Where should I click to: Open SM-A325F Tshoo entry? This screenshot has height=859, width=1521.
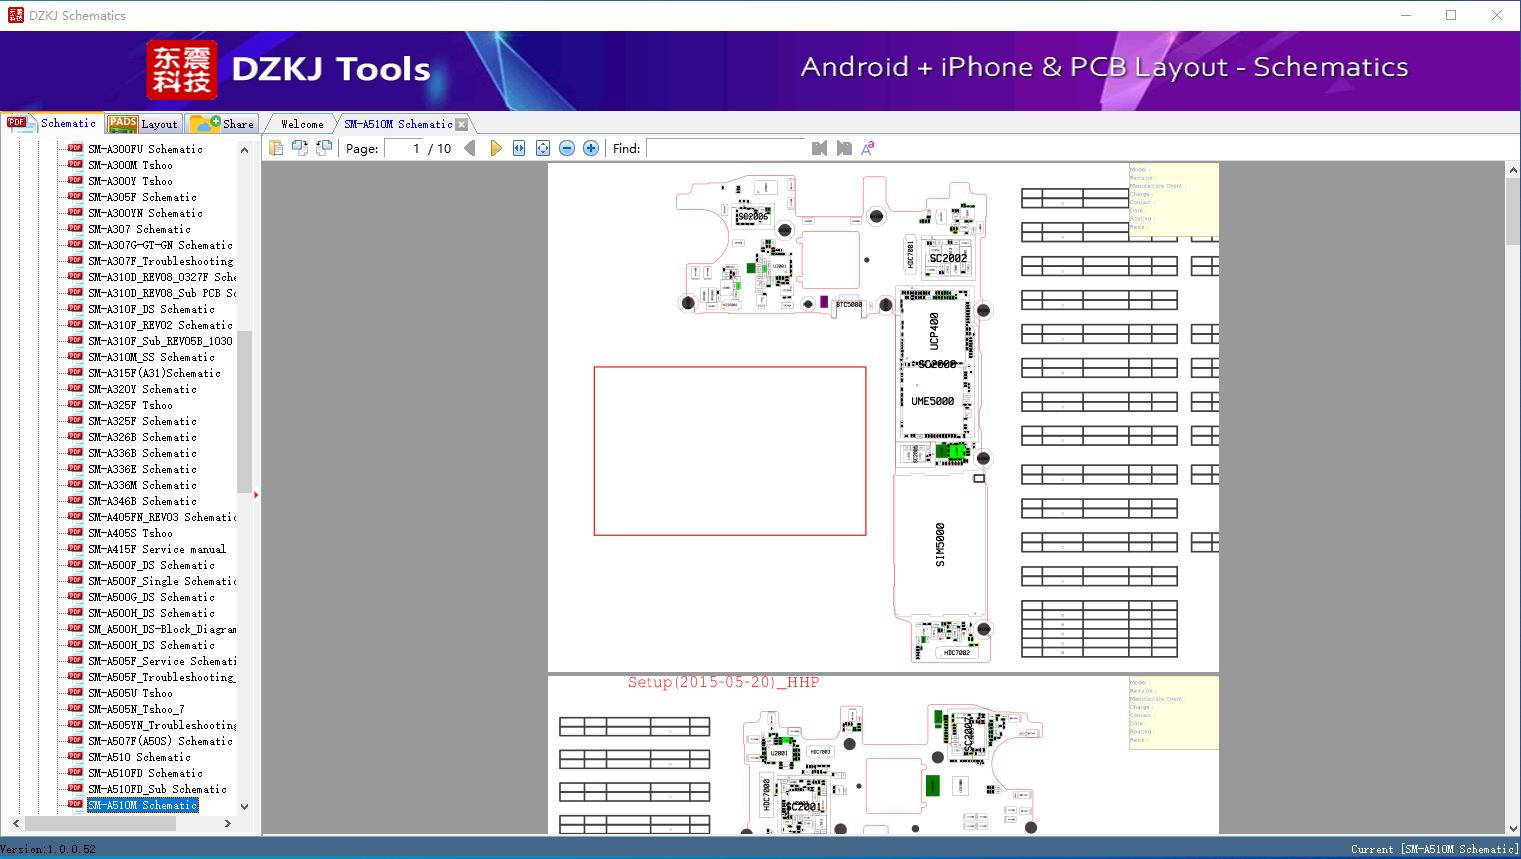pos(130,405)
